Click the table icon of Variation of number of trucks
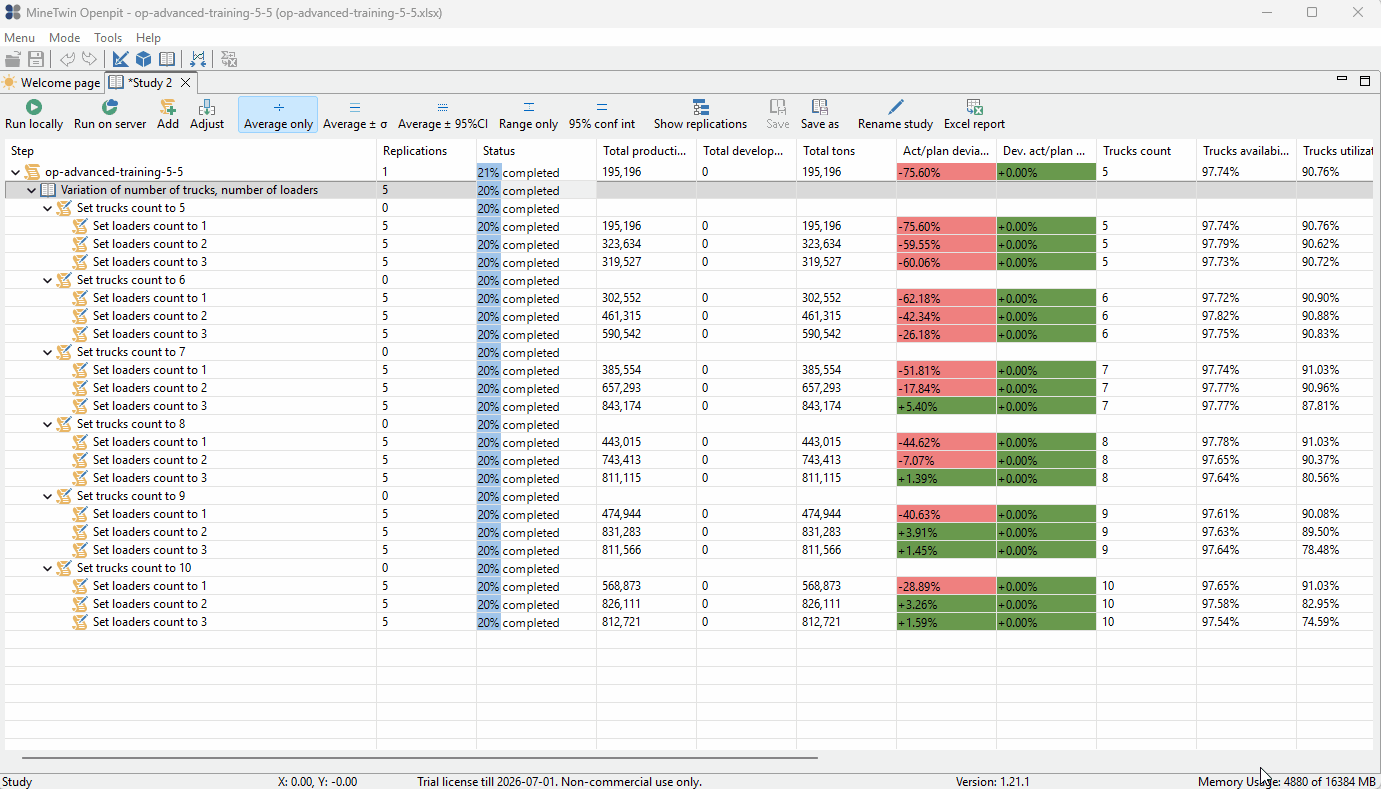This screenshot has width=1381, height=789. [48, 190]
